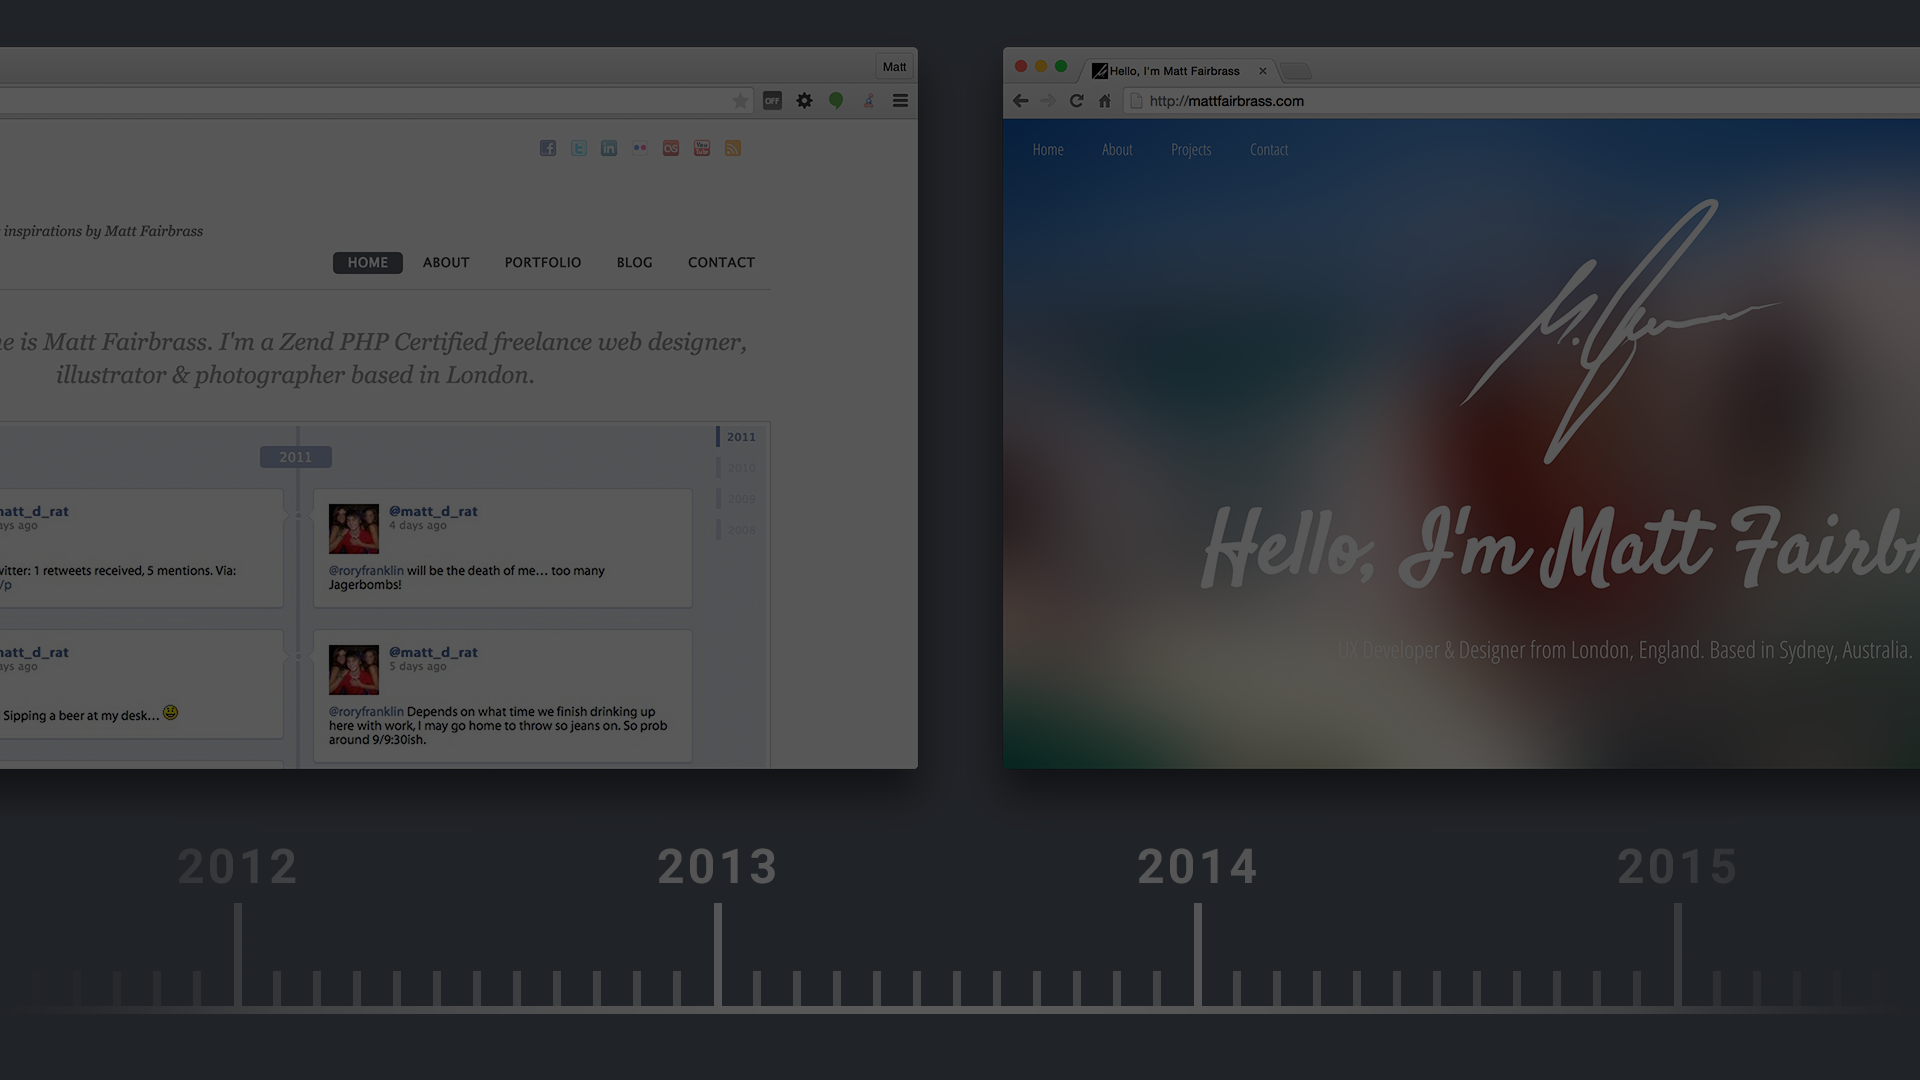Click "Sipping a beer at my desk…" tweet text
Image resolution: width=1920 pixels, height=1080 pixels.
coord(81,716)
